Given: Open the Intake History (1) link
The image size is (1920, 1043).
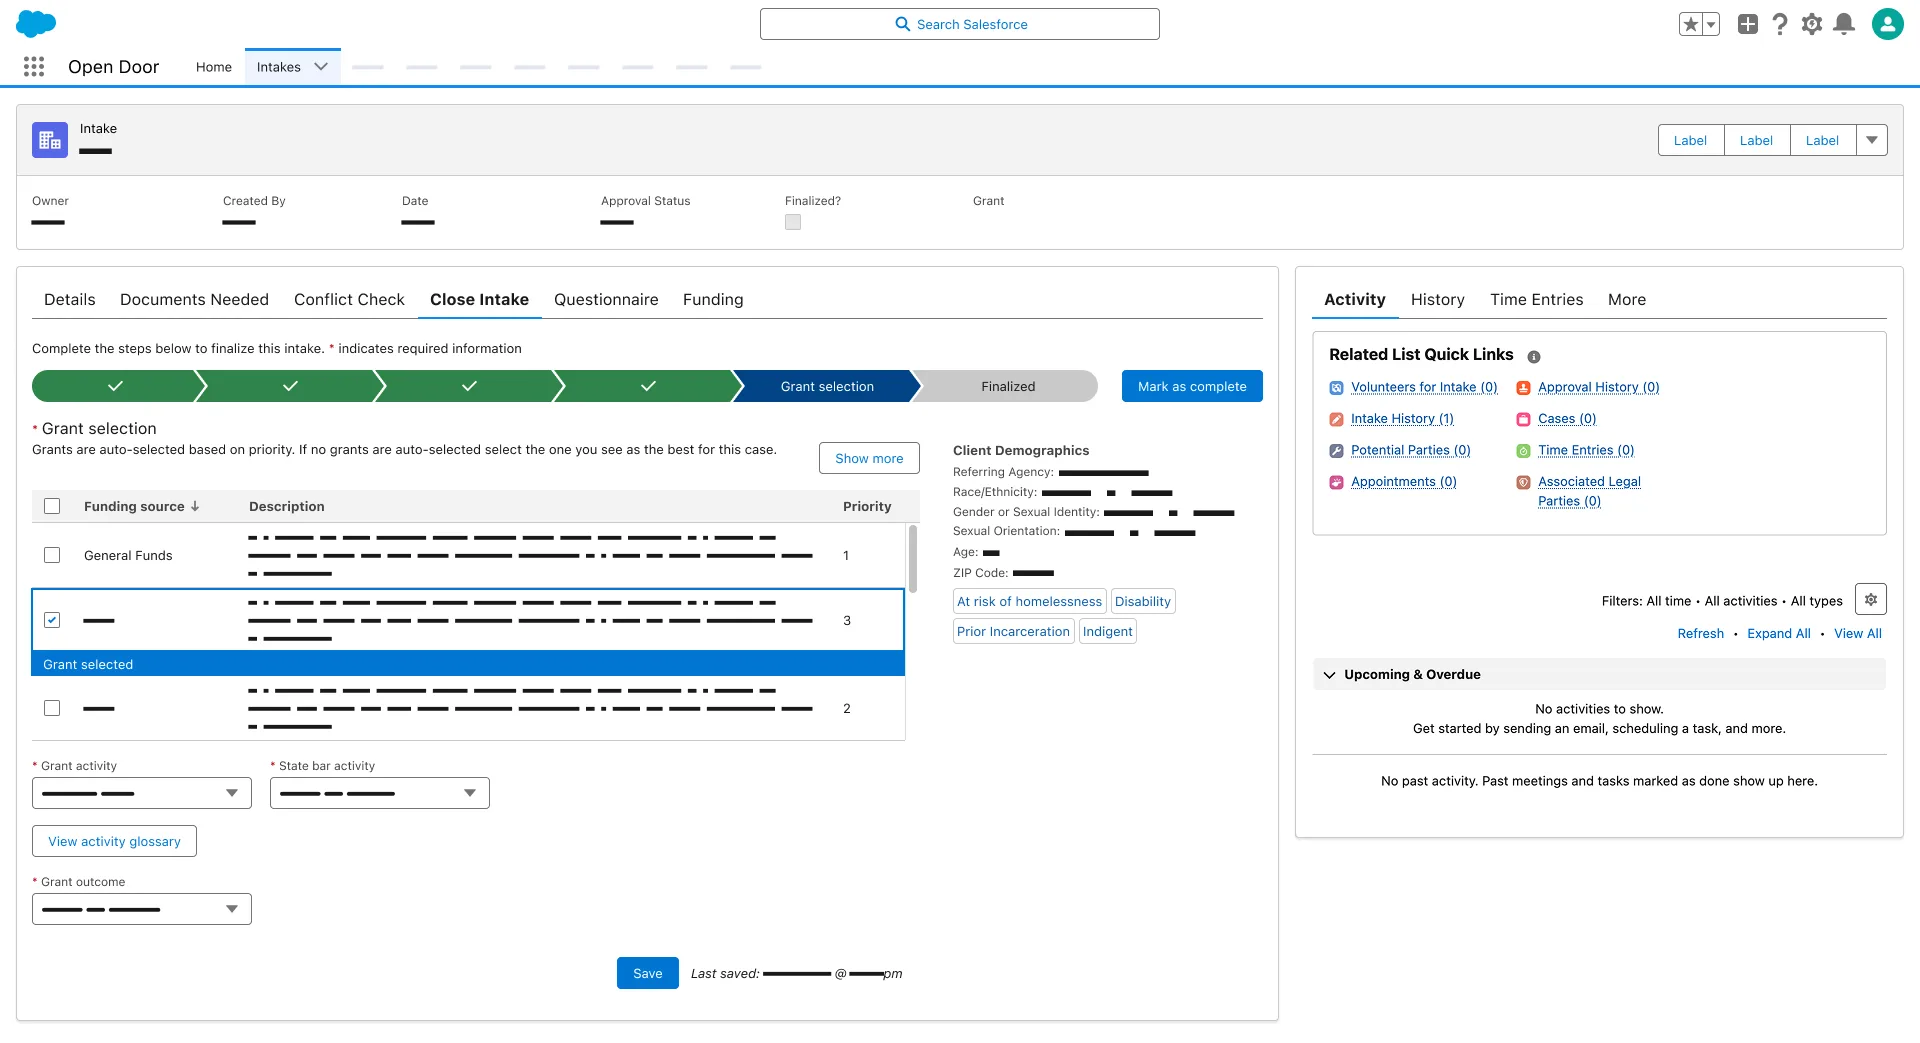Looking at the screenshot, I should [x=1402, y=419].
